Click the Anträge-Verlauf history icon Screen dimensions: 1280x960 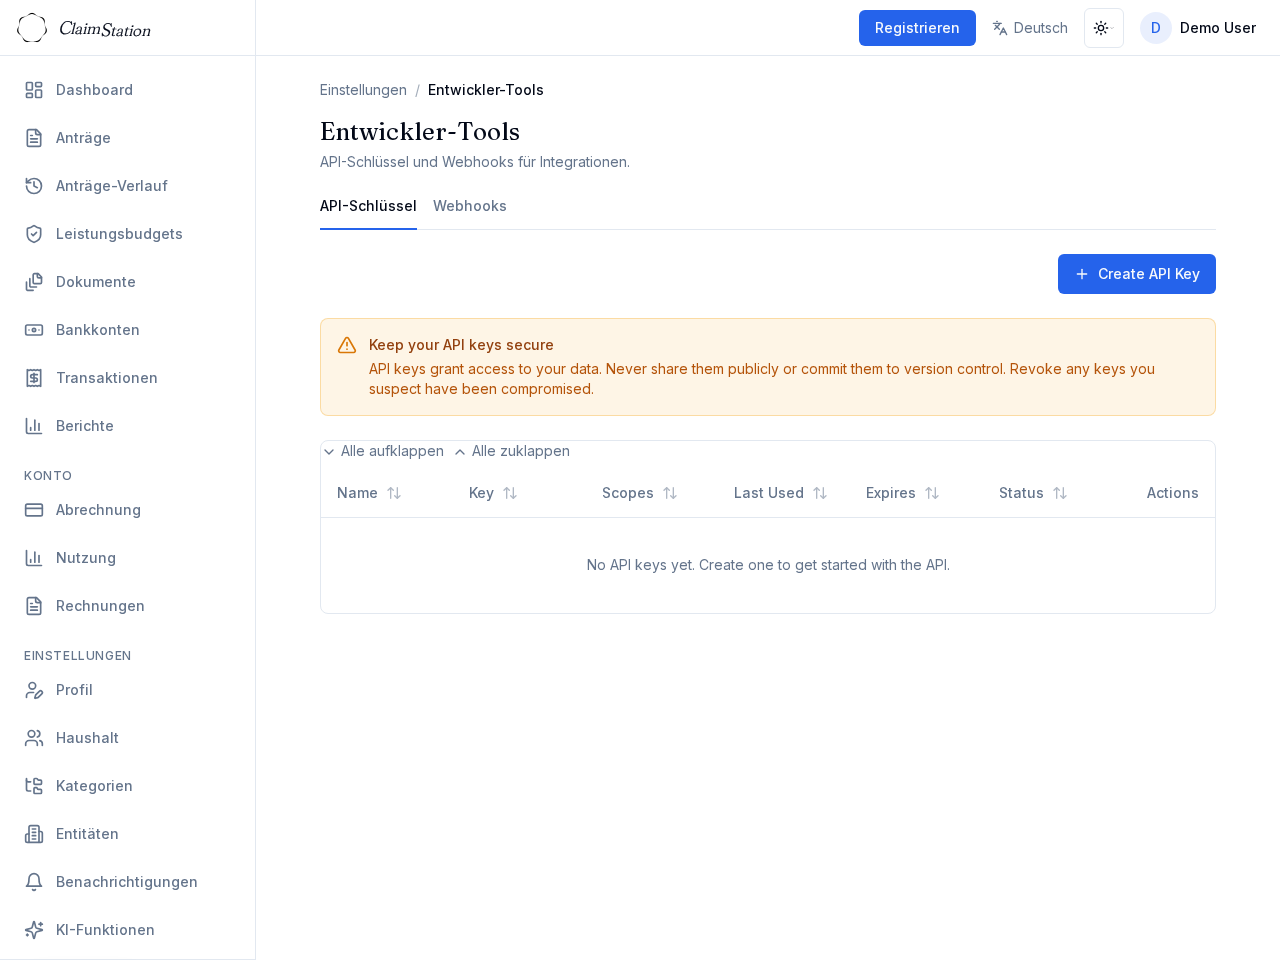coord(34,186)
